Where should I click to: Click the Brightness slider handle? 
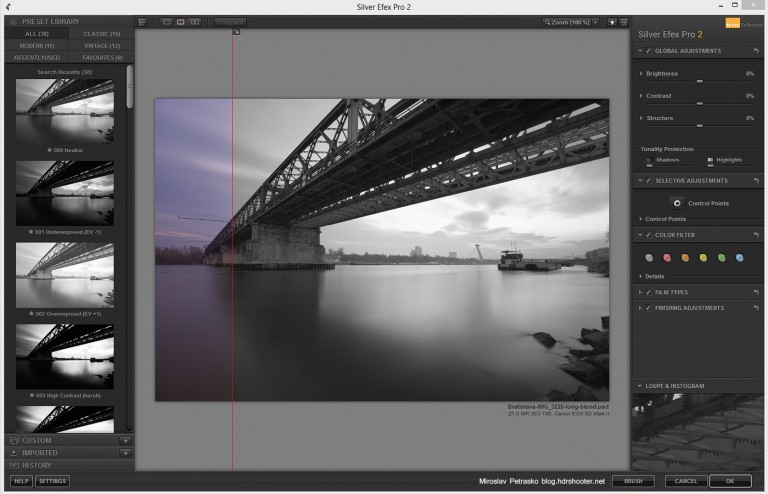coord(700,81)
